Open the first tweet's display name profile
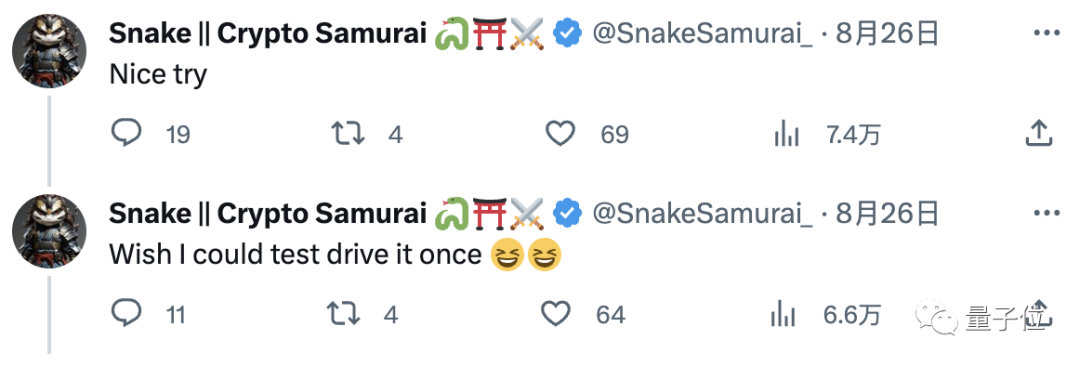Screen dimensions: 1080x366 (x=269, y=33)
